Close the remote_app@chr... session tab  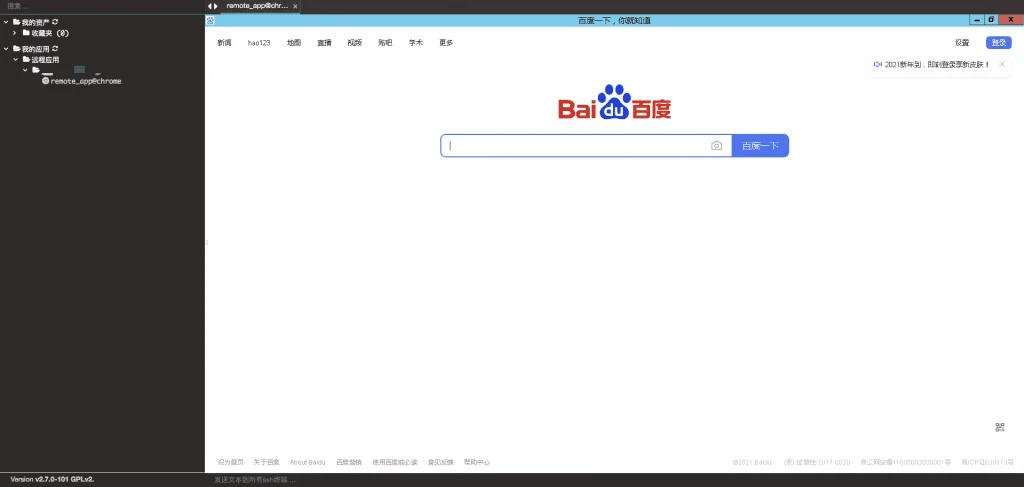[x=295, y=6]
